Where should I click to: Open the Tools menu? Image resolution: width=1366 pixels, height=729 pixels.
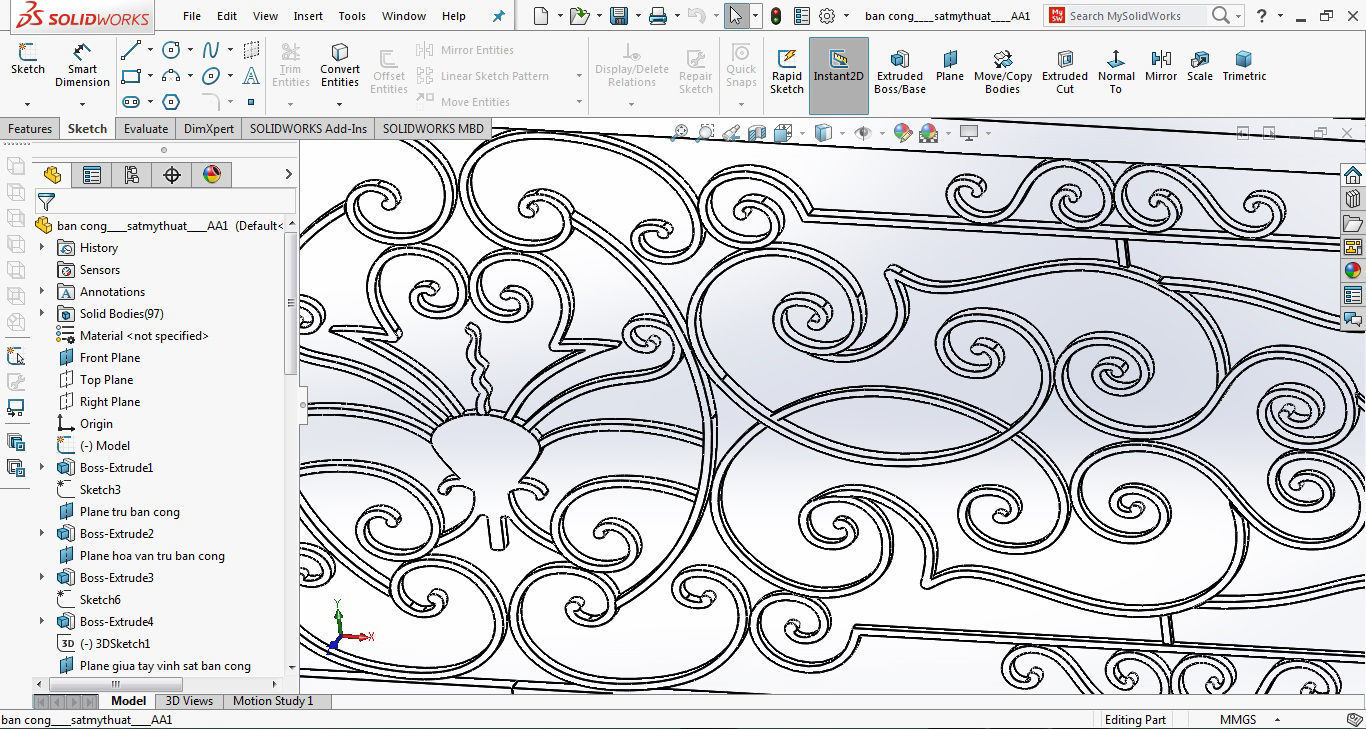pos(352,16)
